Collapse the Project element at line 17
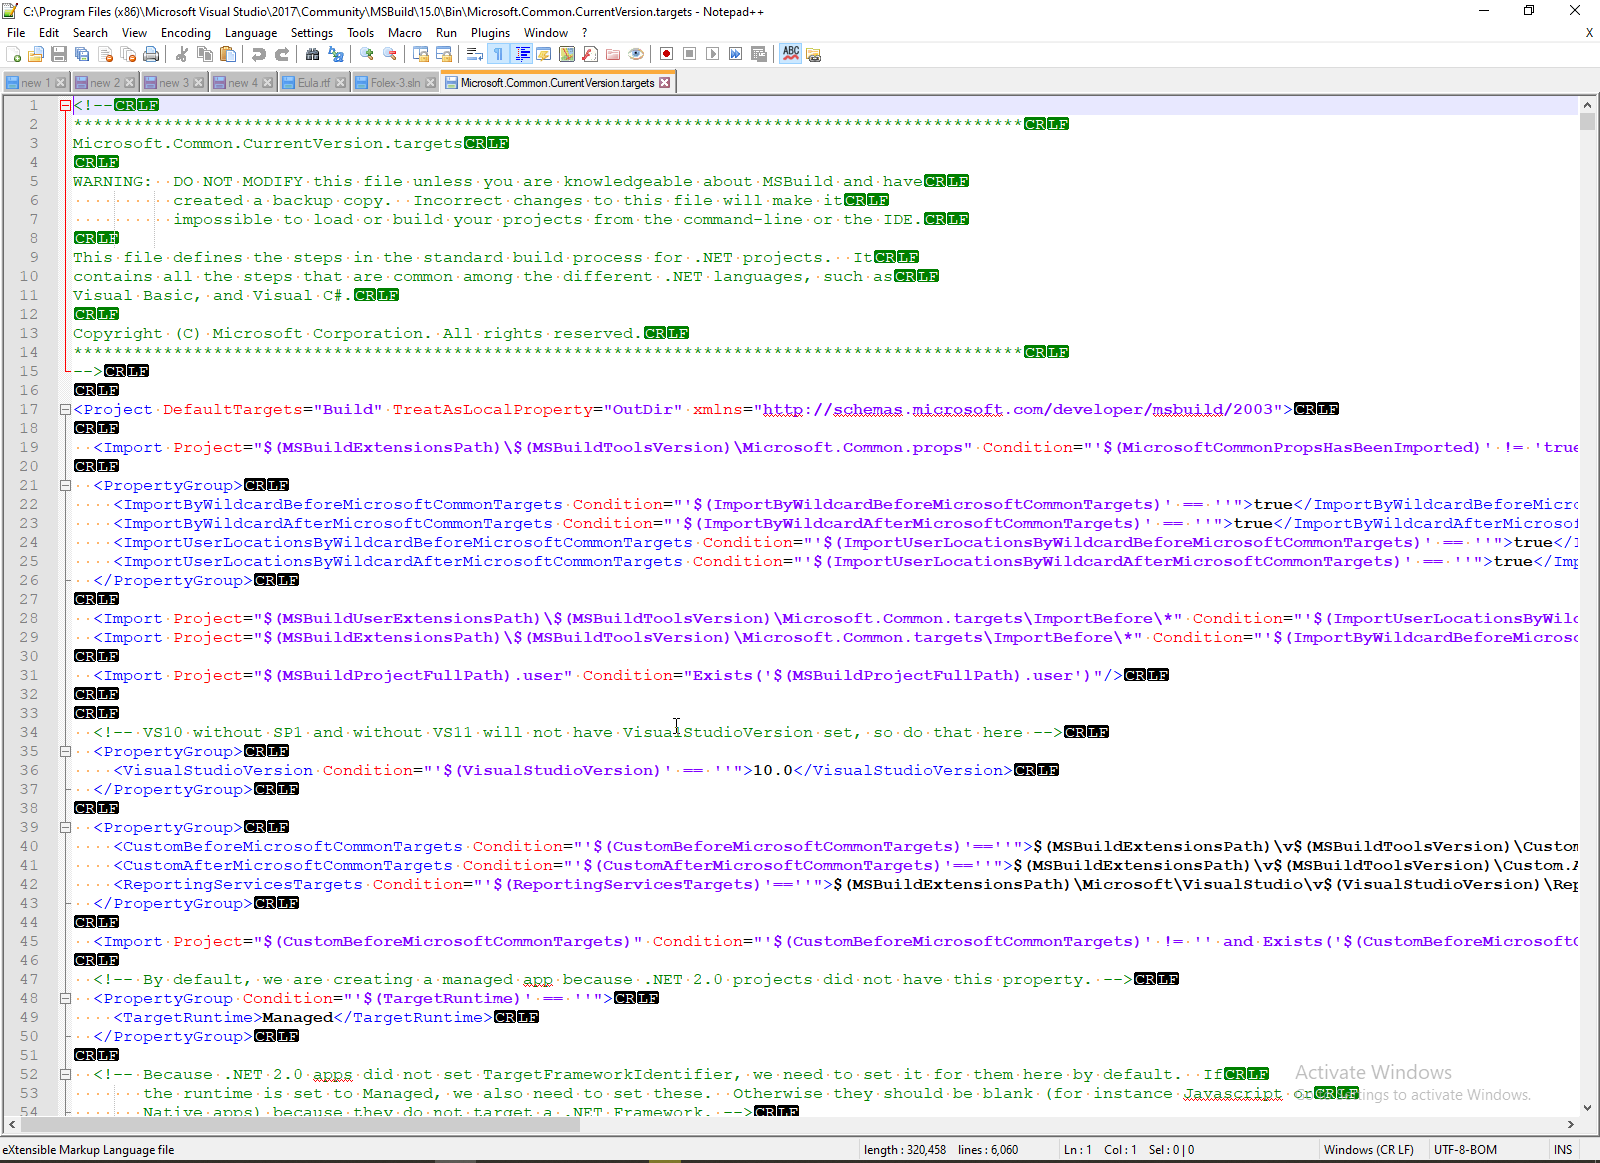 pos(65,409)
